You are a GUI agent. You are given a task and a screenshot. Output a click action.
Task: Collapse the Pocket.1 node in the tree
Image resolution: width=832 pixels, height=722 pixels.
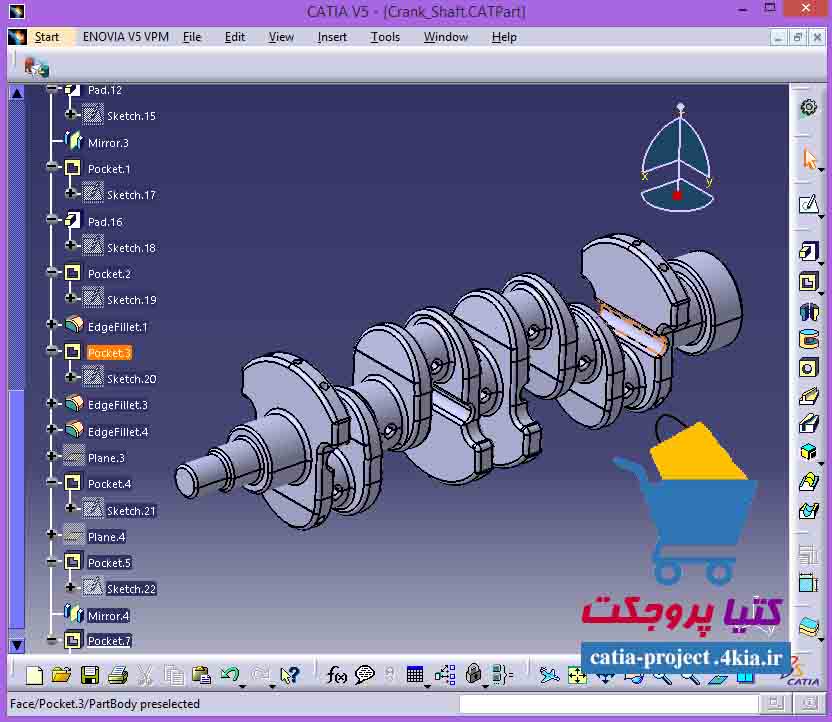51,167
